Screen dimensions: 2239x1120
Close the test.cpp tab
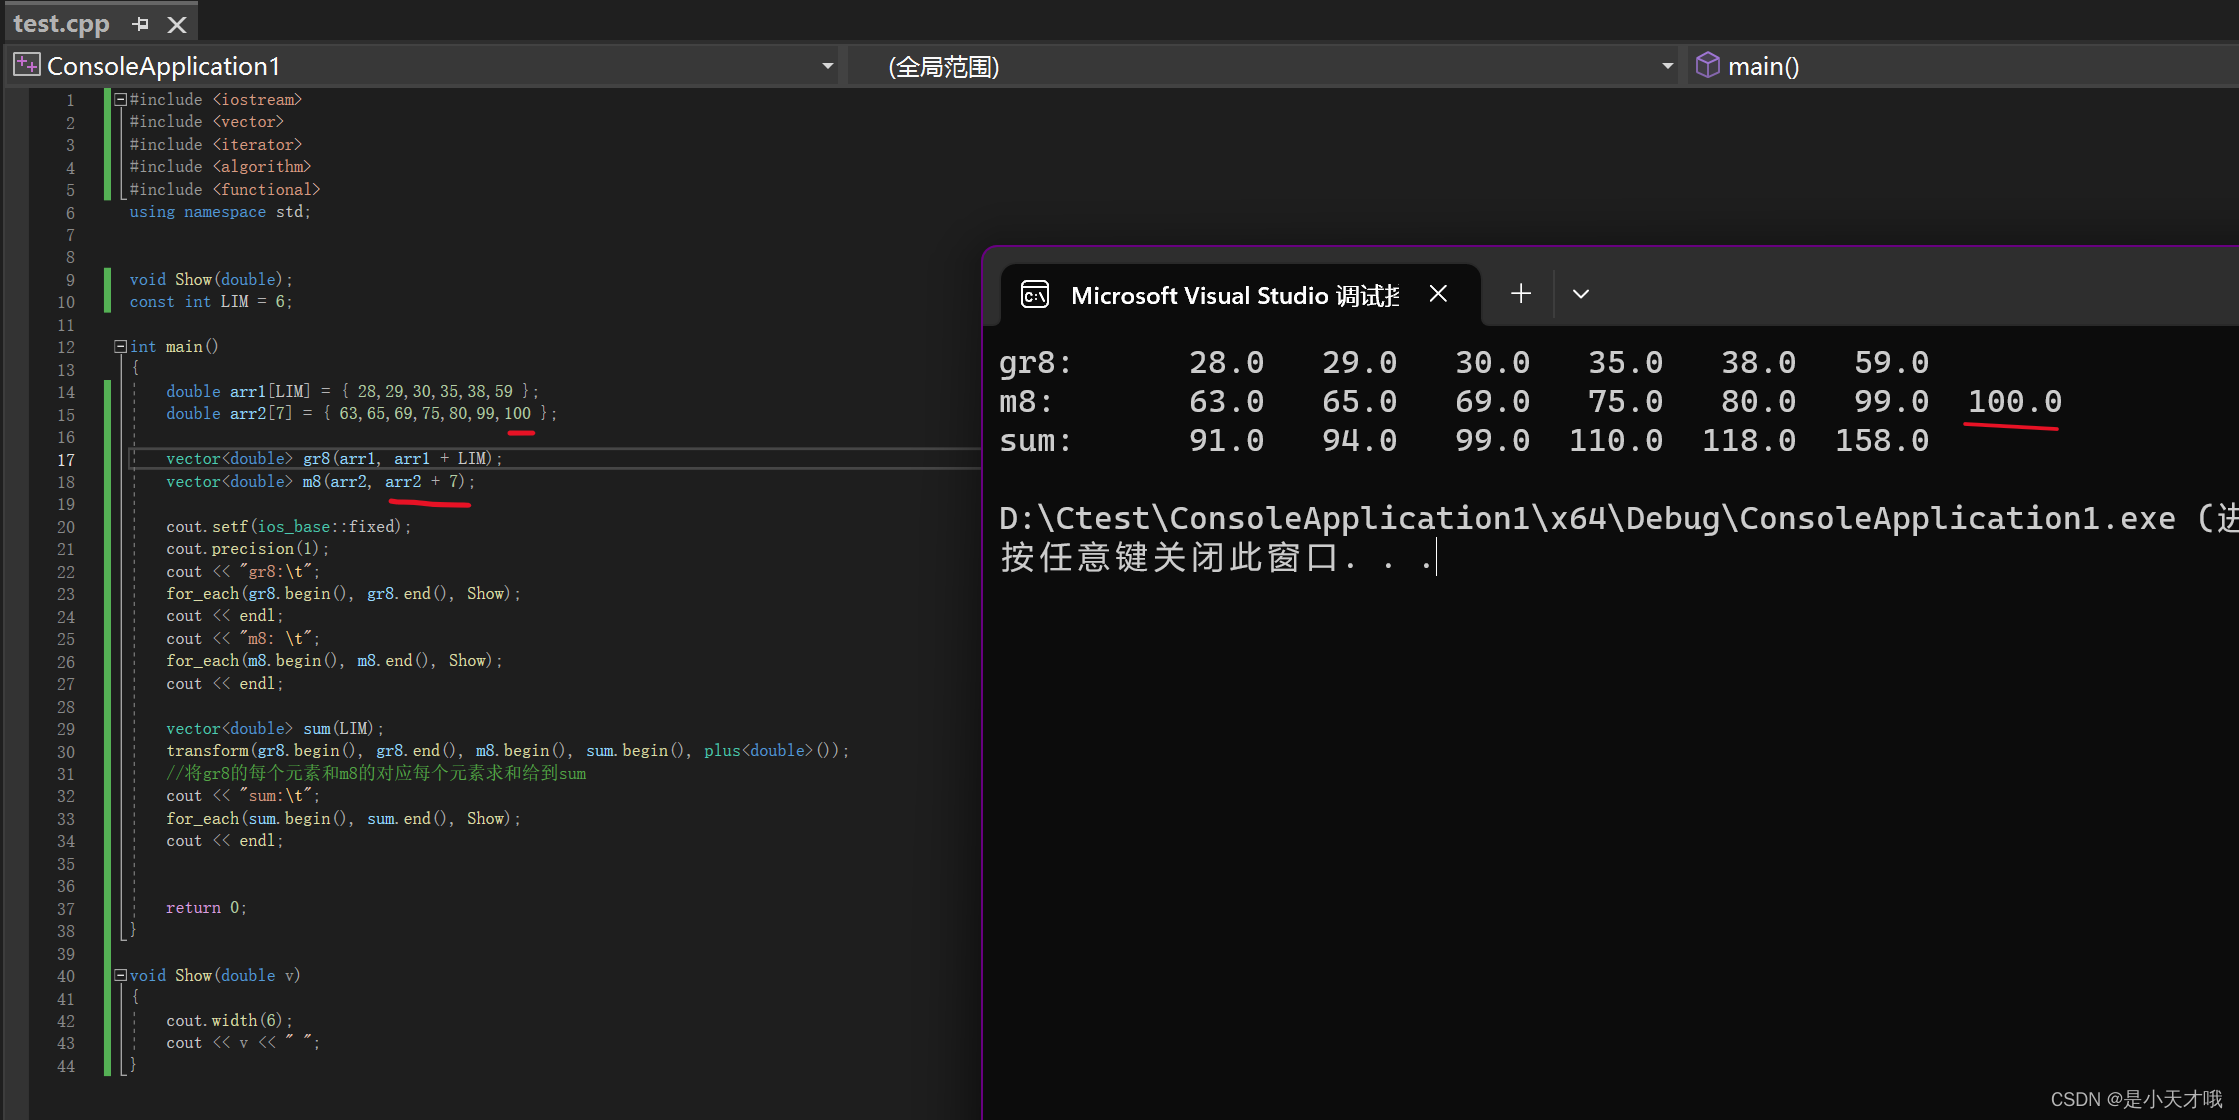[177, 24]
